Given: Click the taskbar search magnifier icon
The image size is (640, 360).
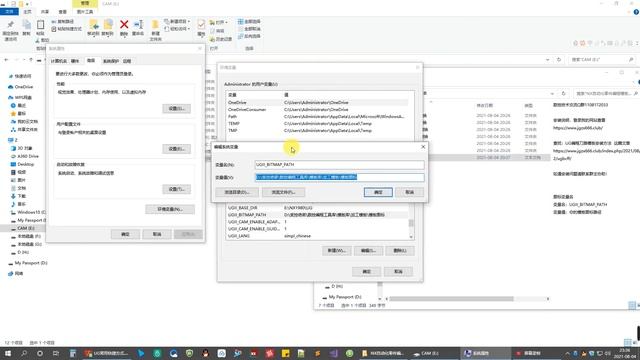Looking at the screenshot, I should coord(24,353).
